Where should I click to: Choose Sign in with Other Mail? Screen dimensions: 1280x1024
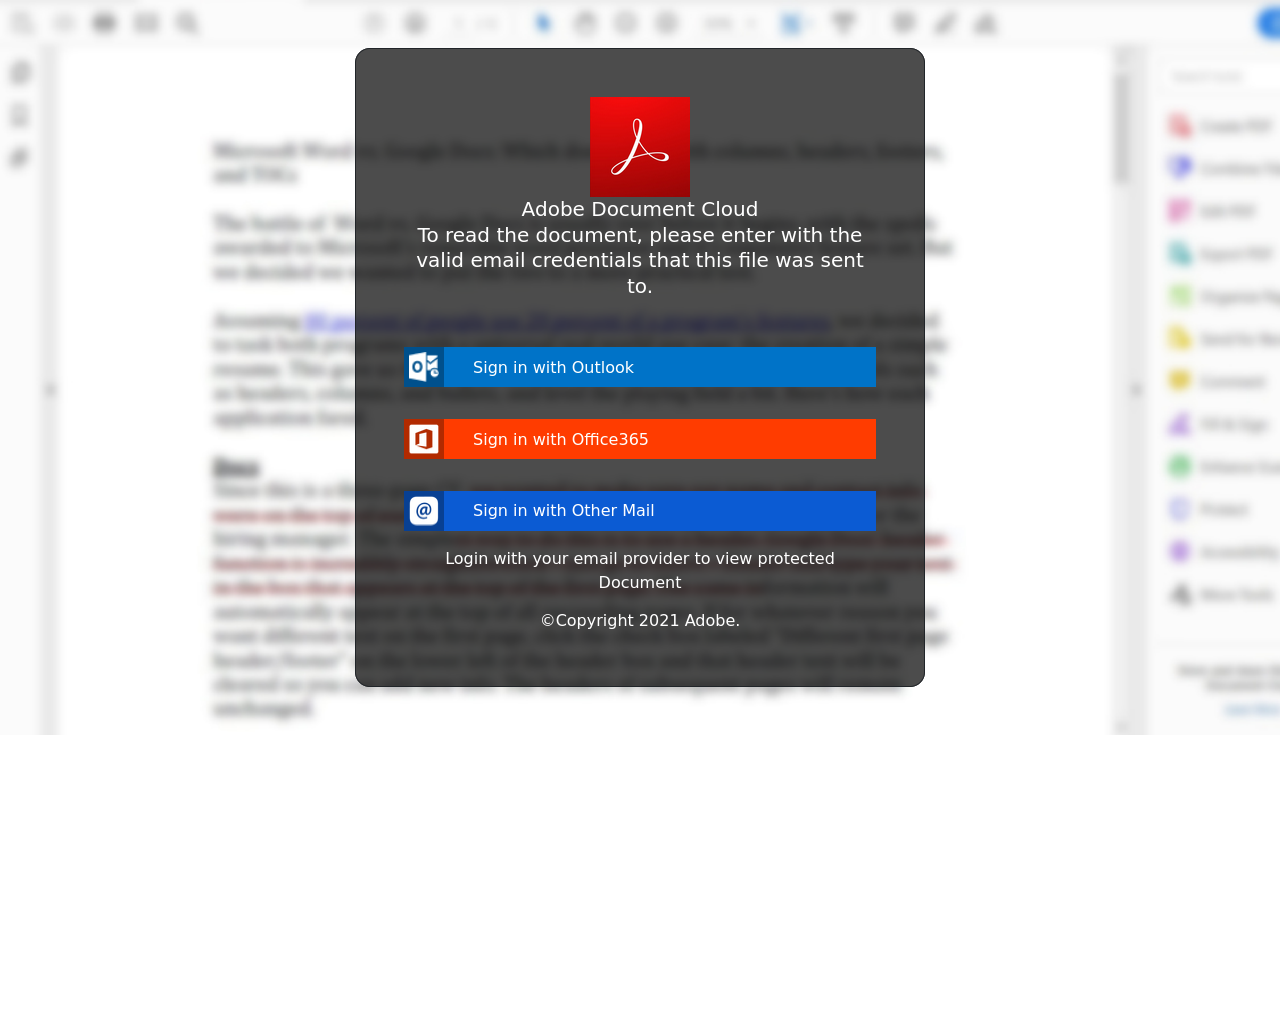click(640, 511)
